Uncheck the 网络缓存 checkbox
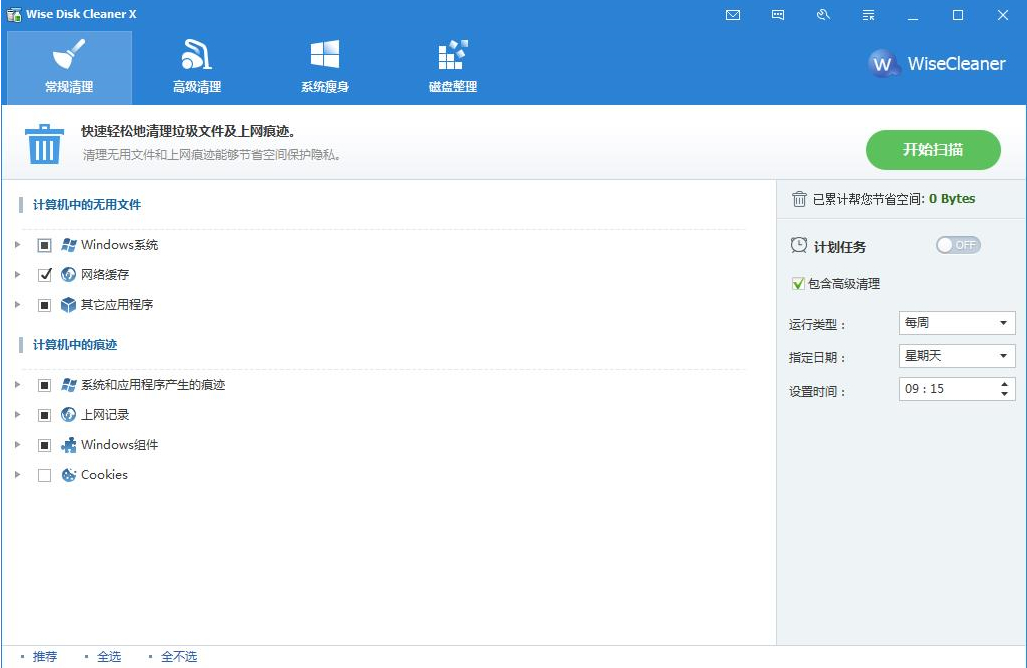The width and height of the screenshot is (1027, 668). 45,275
